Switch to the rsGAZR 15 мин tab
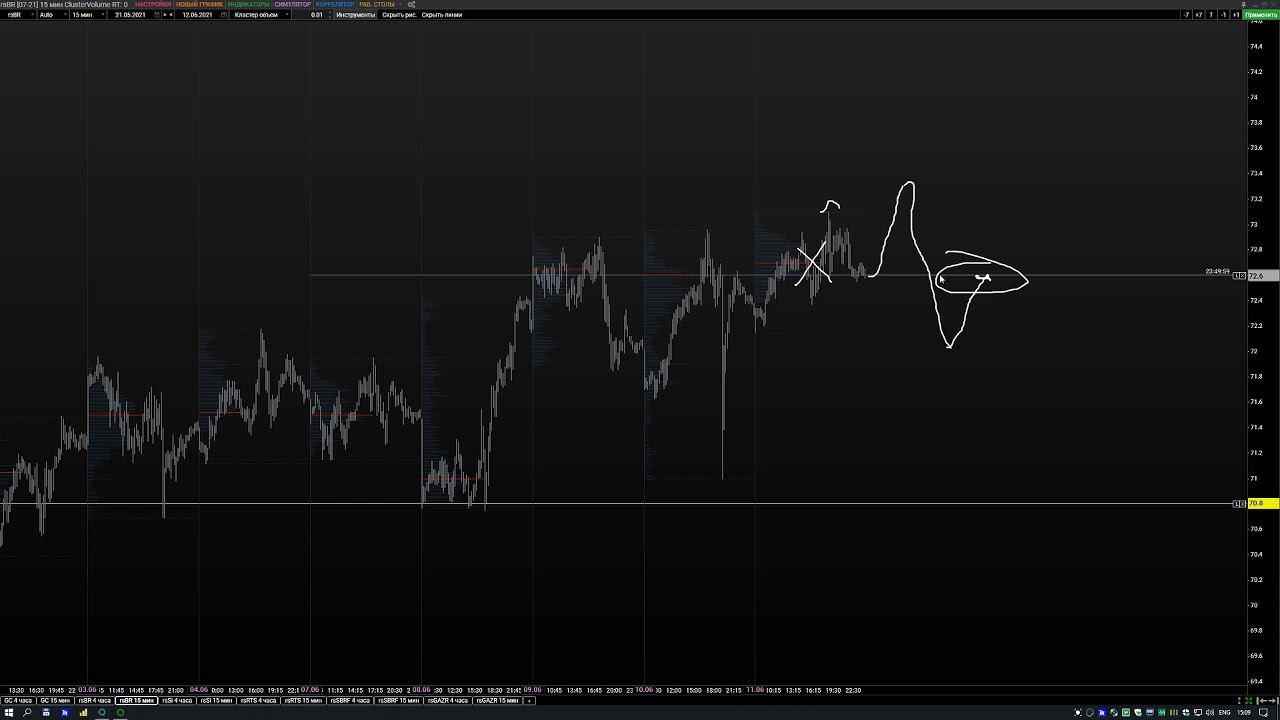Screen dimensions: 1280x720 (x=498, y=700)
